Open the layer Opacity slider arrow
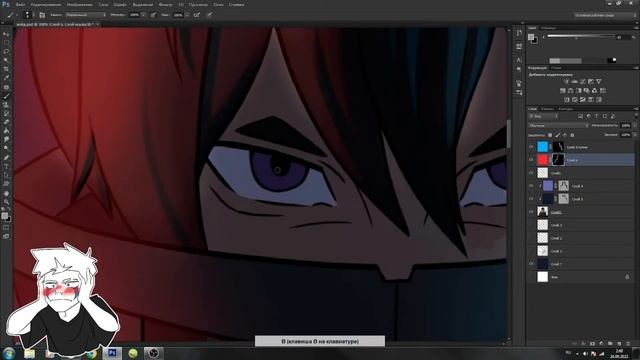This screenshot has width=640, height=360. pyautogui.click(x=635, y=125)
